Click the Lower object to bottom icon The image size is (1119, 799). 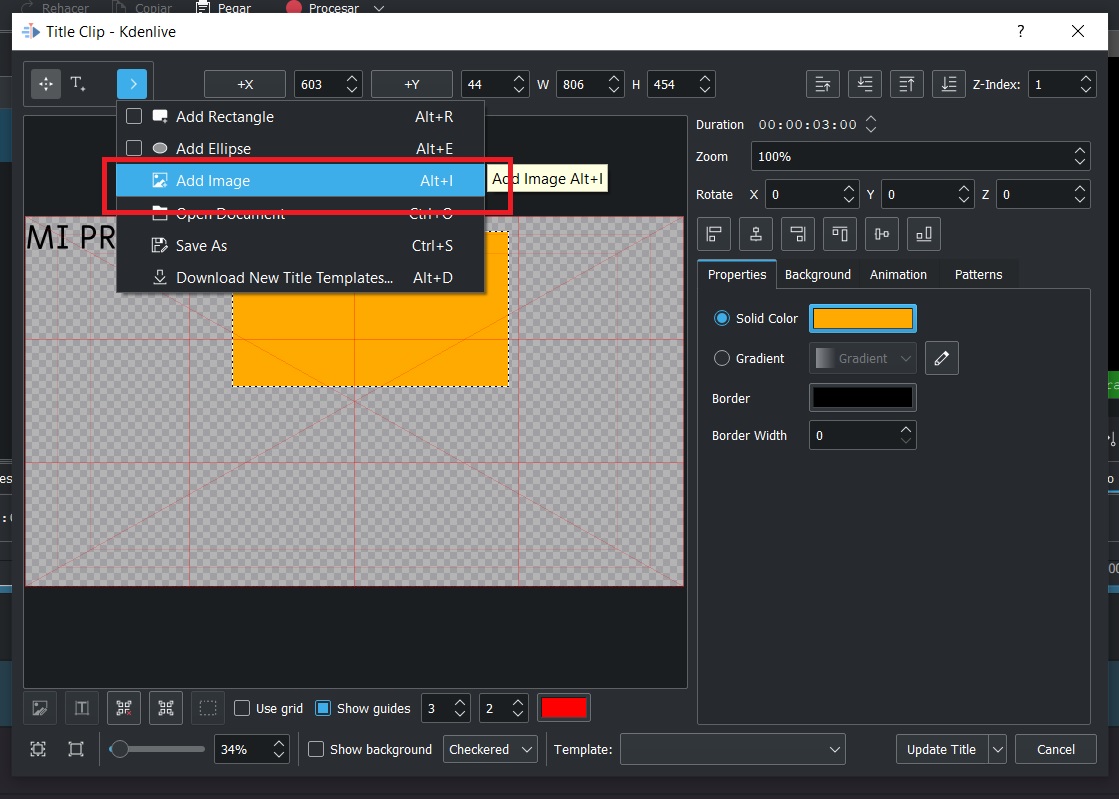coord(948,84)
